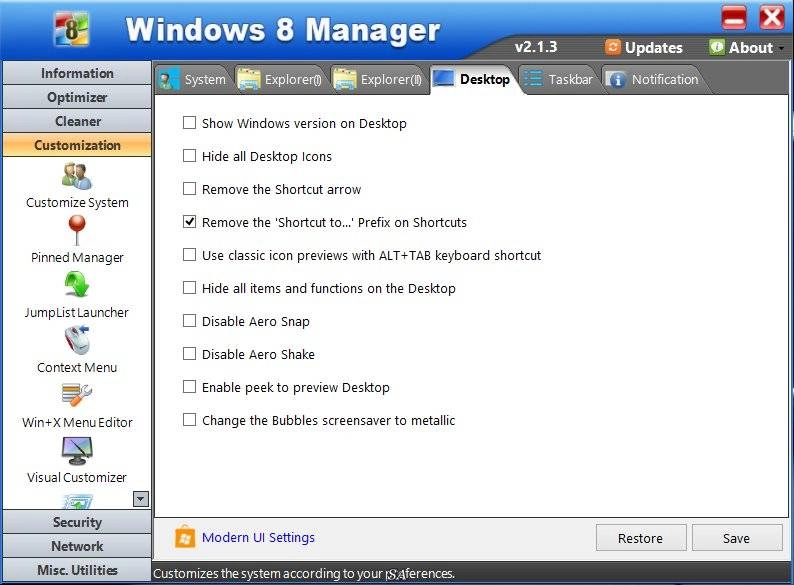The image size is (794, 585).
Task: Click the About info icon
Action: click(717, 47)
